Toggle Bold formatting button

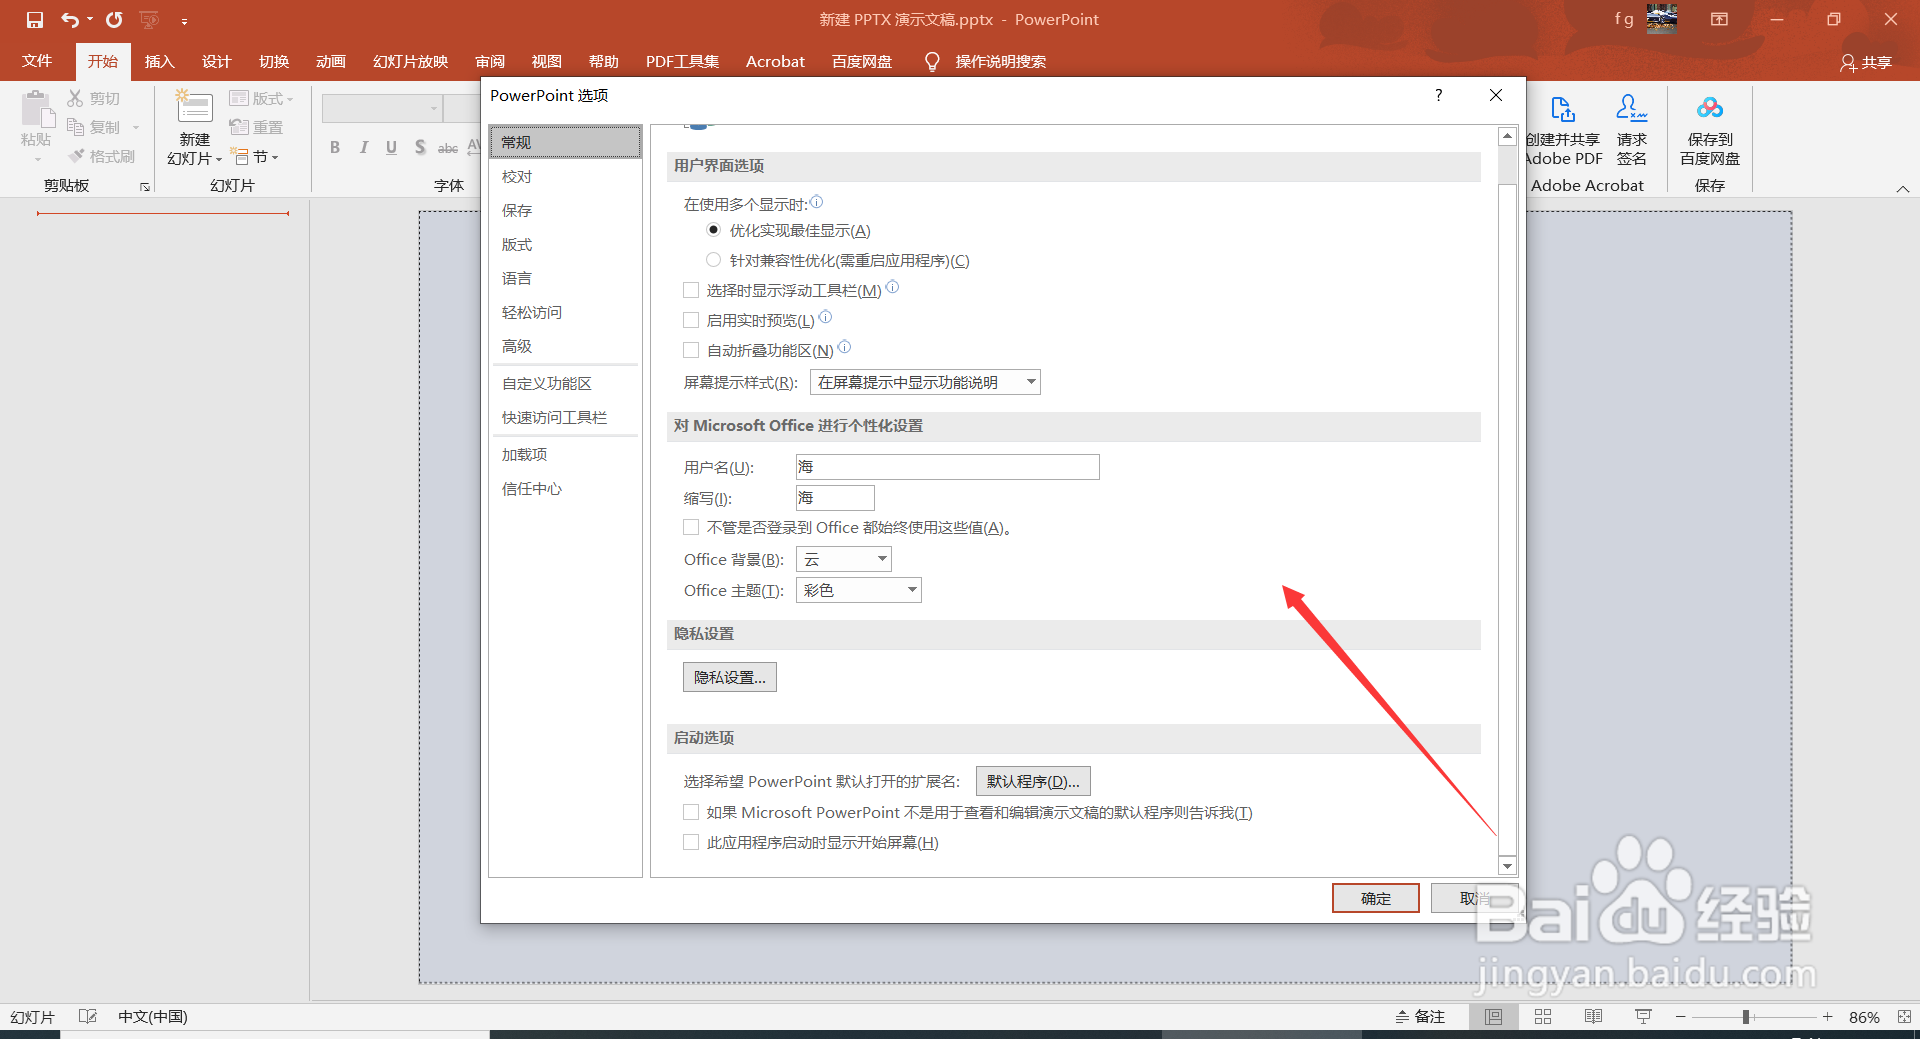pos(335,148)
